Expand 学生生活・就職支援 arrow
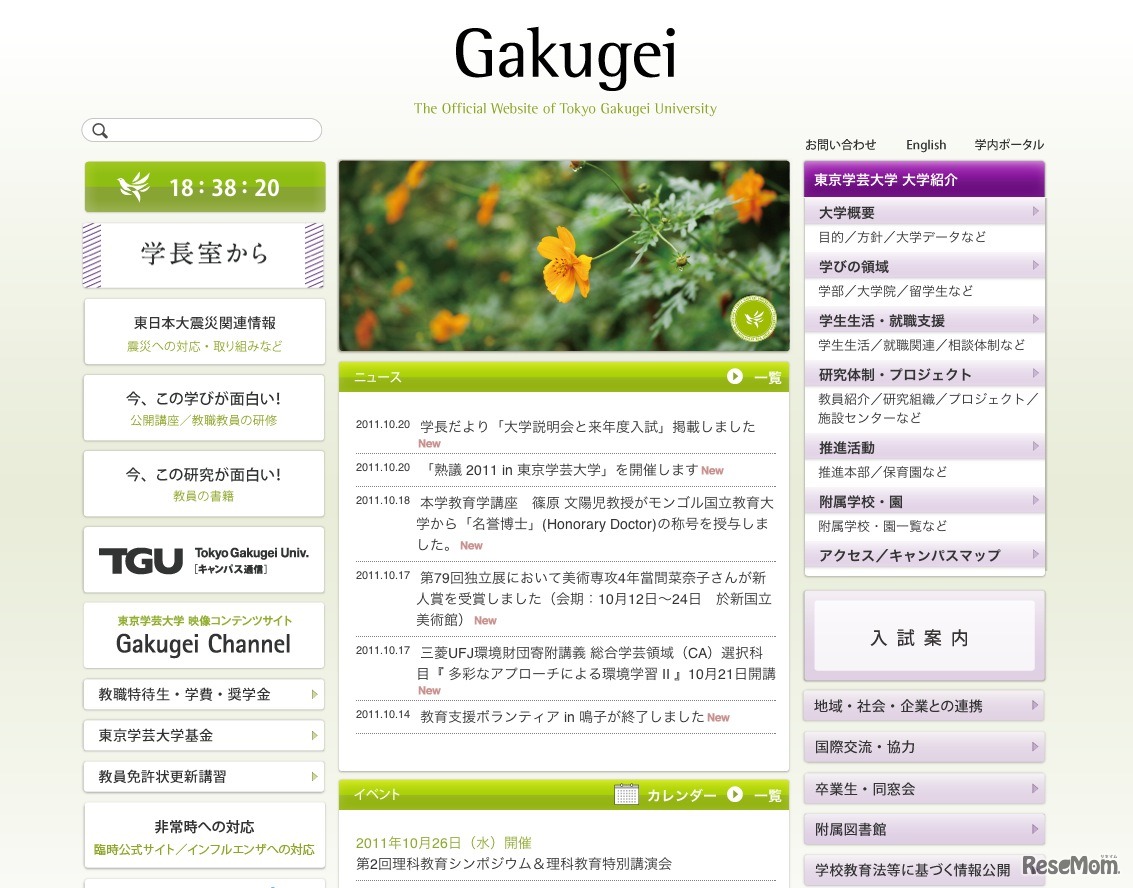This screenshot has height=888, width=1133. (x=1035, y=319)
